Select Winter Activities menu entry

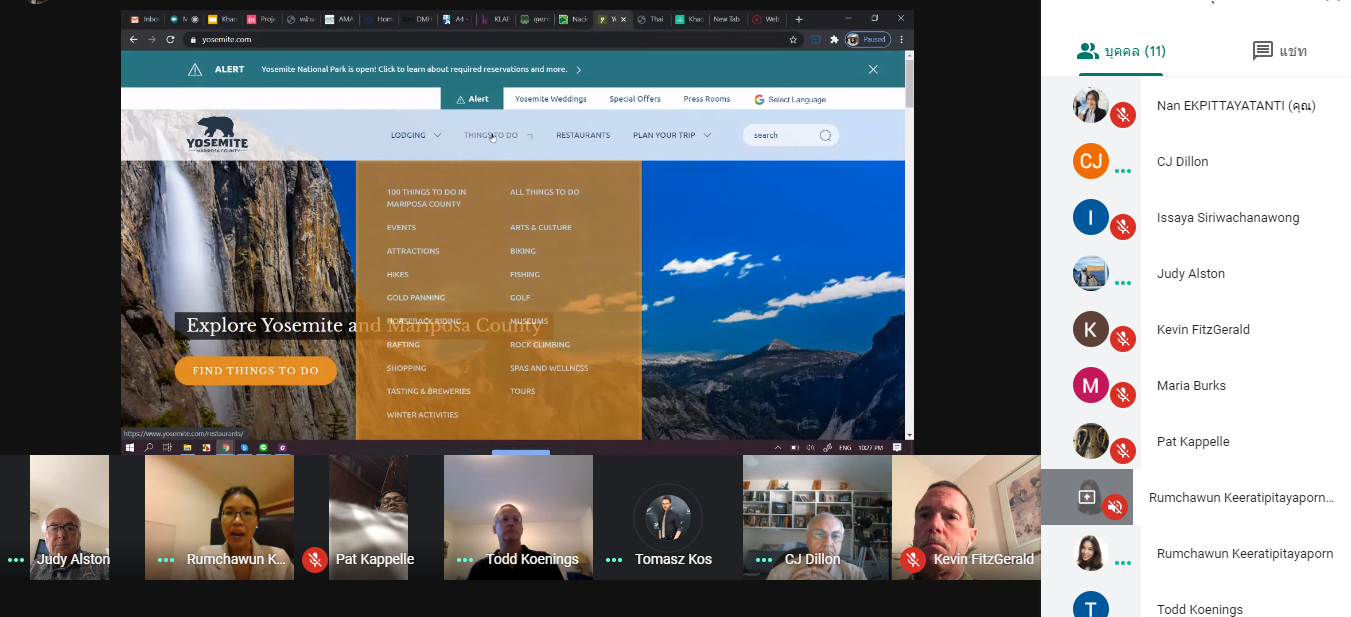422,414
